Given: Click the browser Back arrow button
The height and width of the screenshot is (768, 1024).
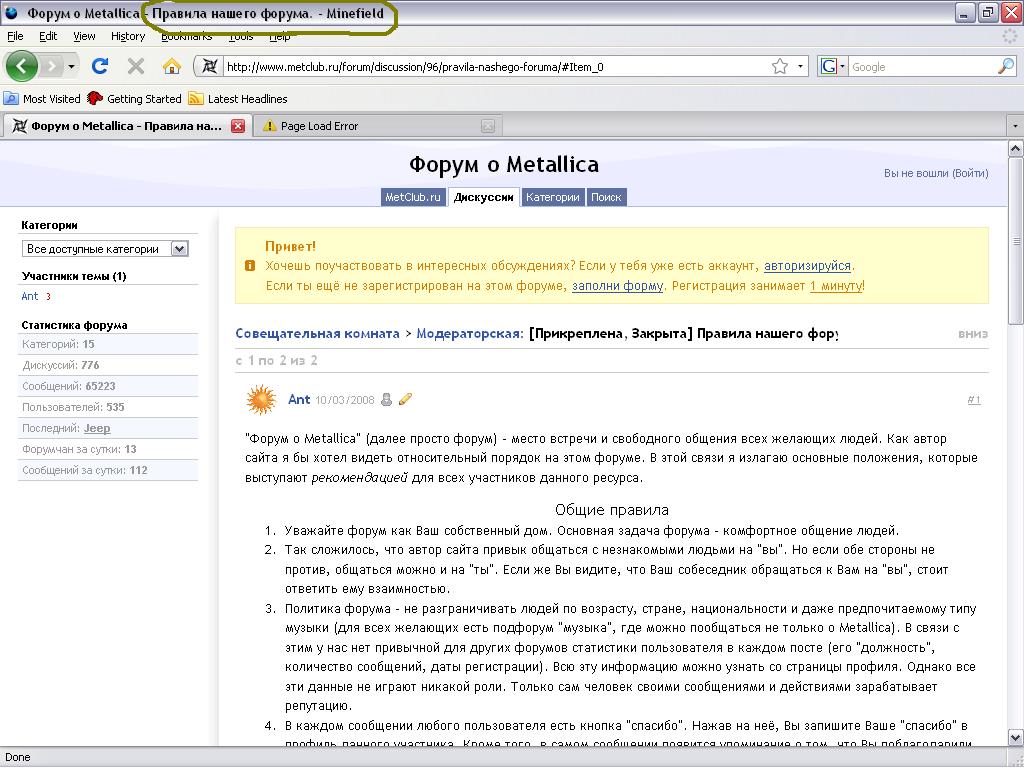Looking at the screenshot, I should 22,67.
